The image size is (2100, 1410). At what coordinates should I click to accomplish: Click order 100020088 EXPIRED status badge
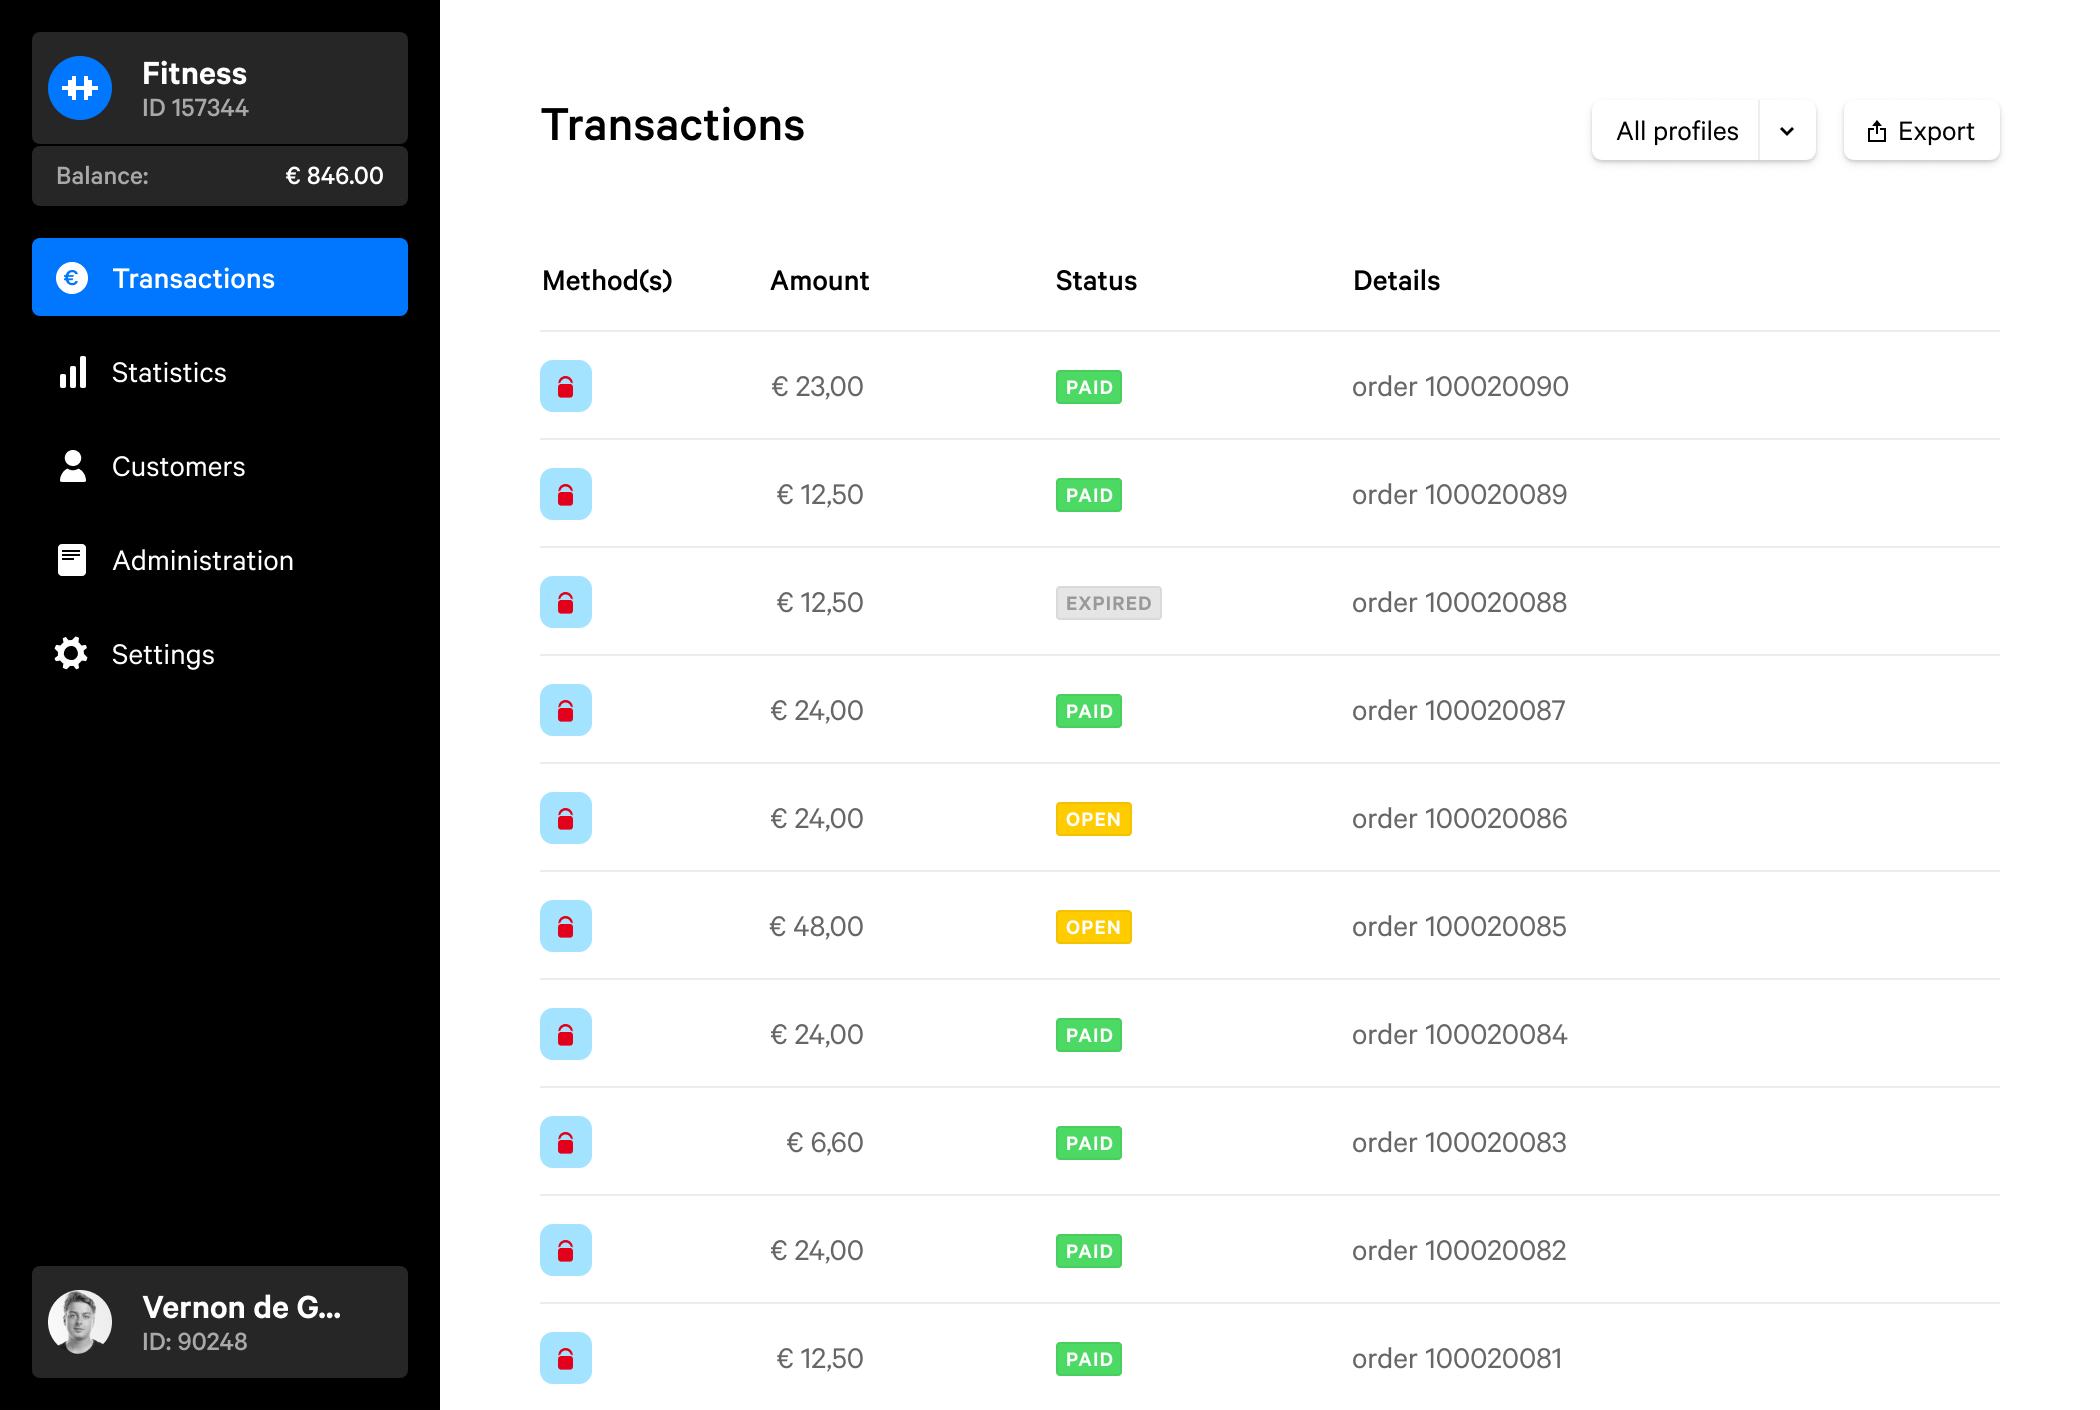(x=1107, y=603)
